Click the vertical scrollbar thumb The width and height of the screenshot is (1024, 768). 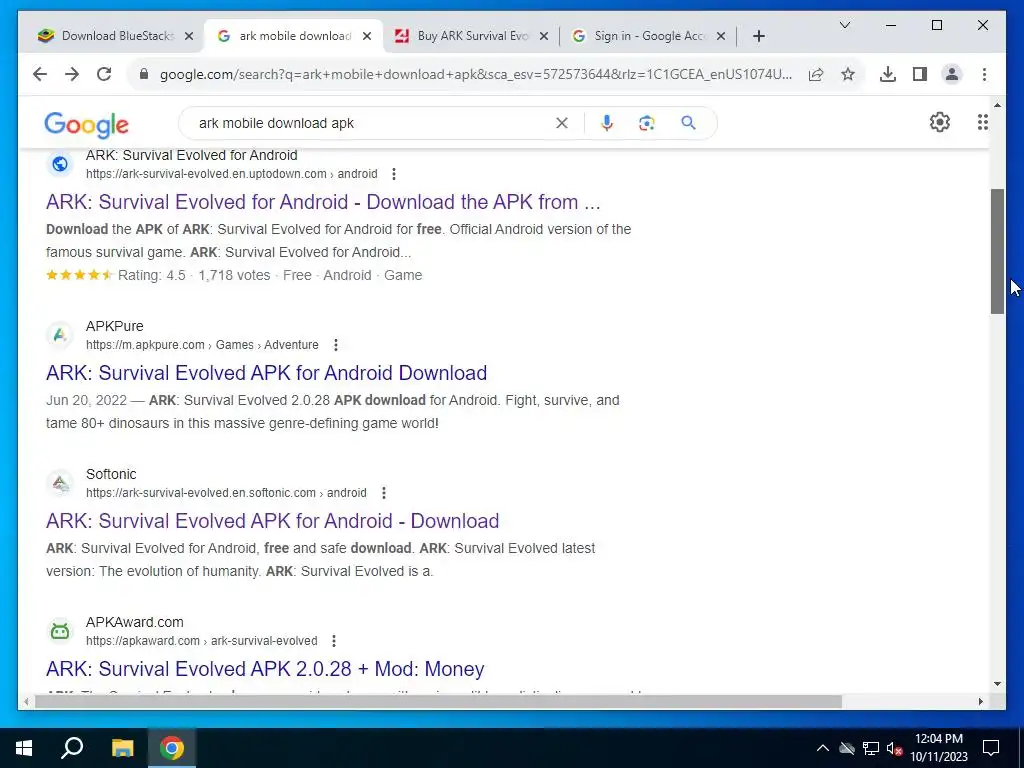click(997, 251)
